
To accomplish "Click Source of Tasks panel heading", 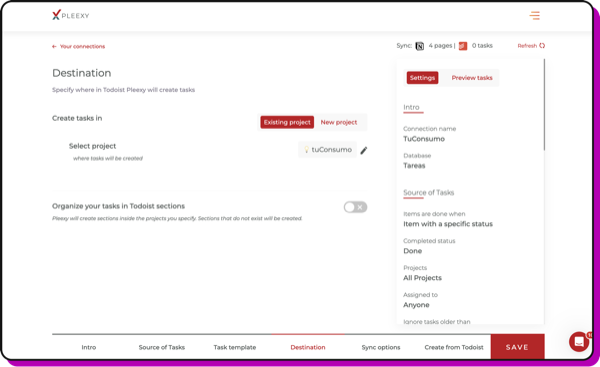I will (429, 192).
